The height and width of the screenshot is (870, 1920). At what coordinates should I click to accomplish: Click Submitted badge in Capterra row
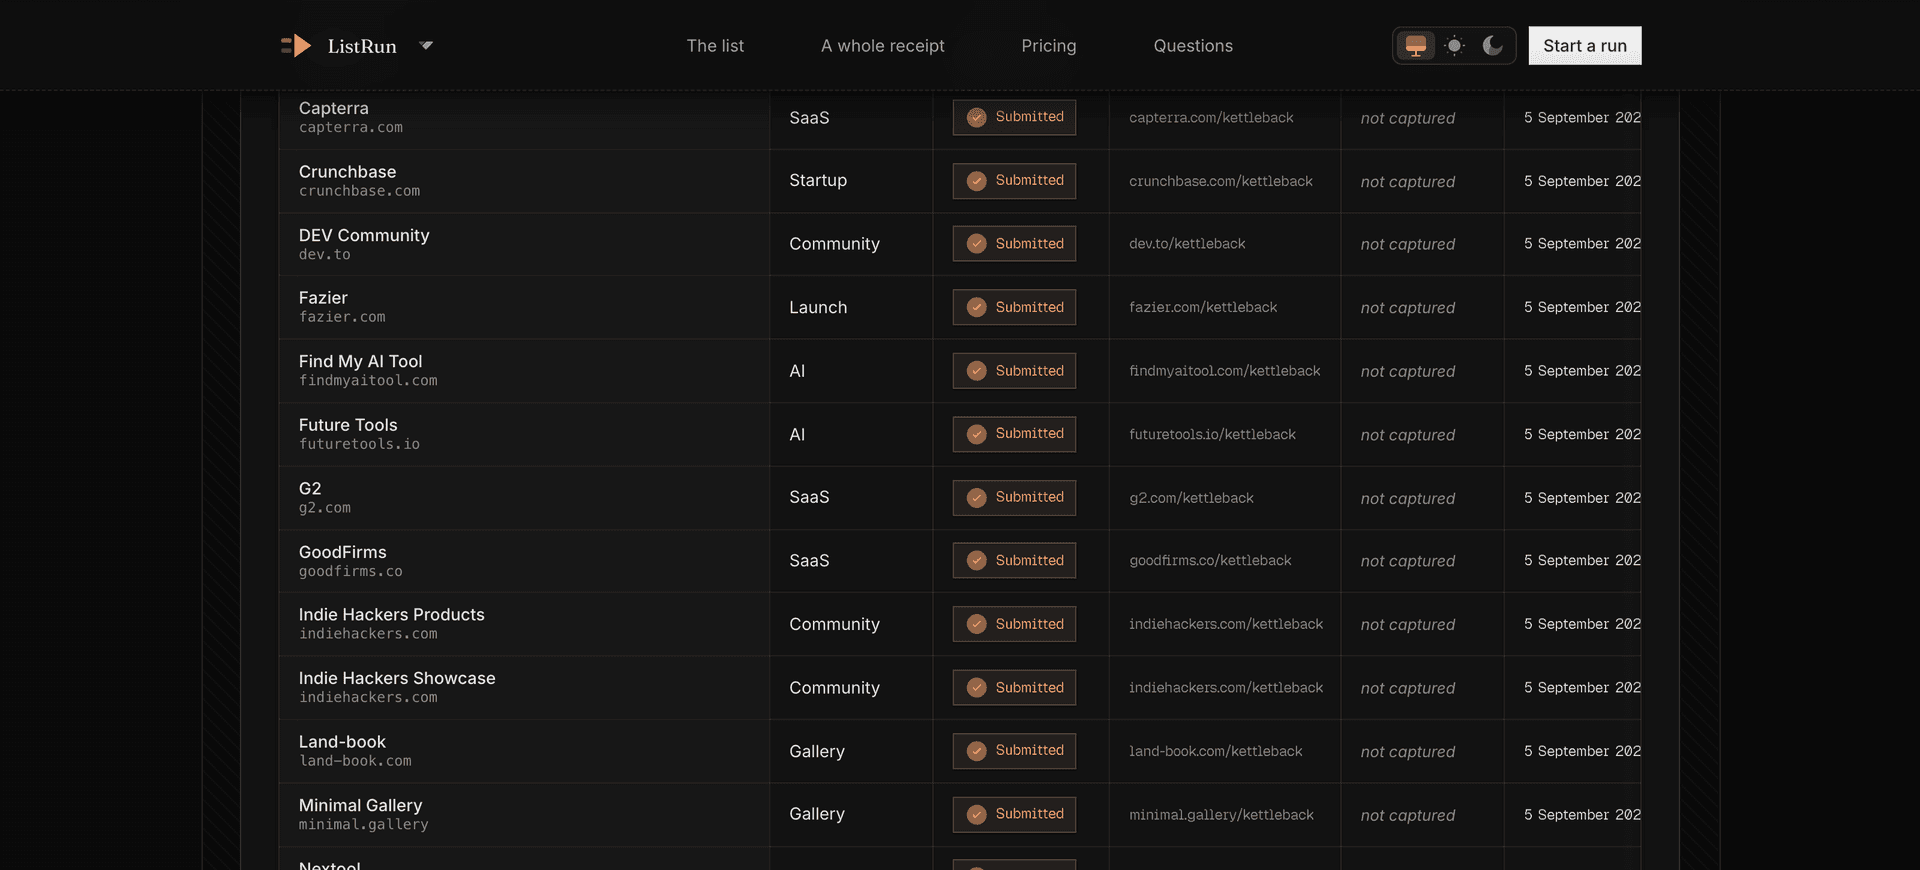1014,117
